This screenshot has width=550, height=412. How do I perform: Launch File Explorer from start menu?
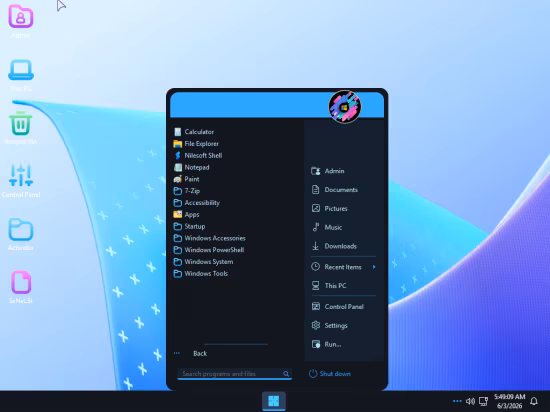[196, 144]
